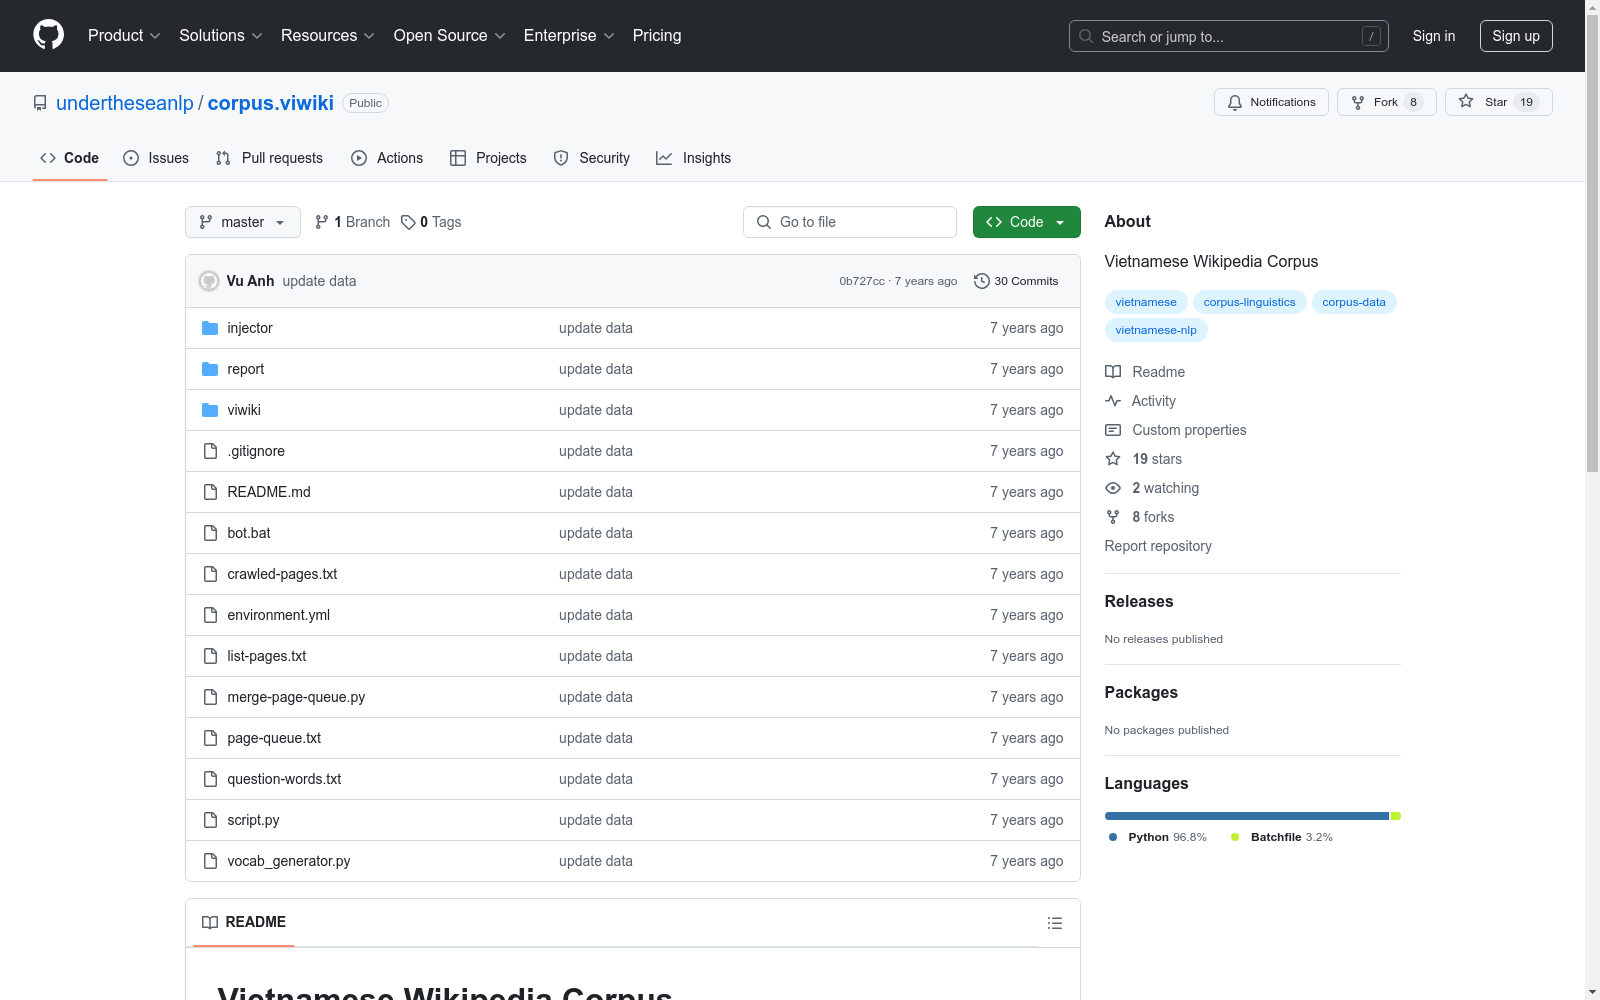Open the crawled-pages.txt file
The image size is (1600, 1000).
tap(282, 574)
